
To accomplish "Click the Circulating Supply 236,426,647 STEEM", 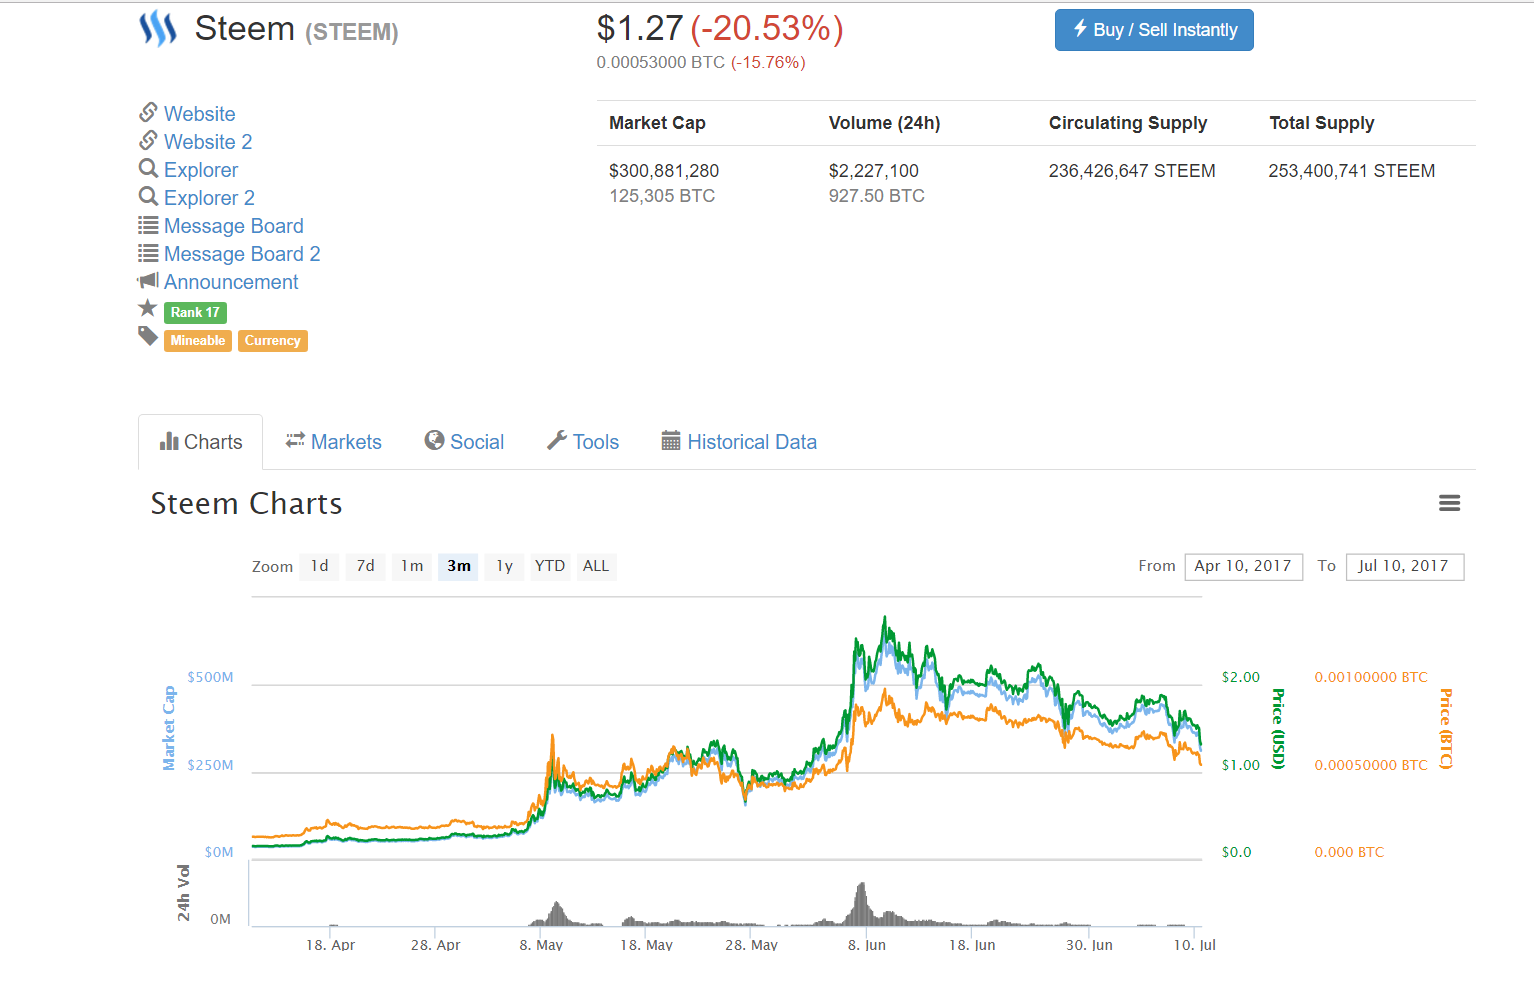I will coord(1132,171).
